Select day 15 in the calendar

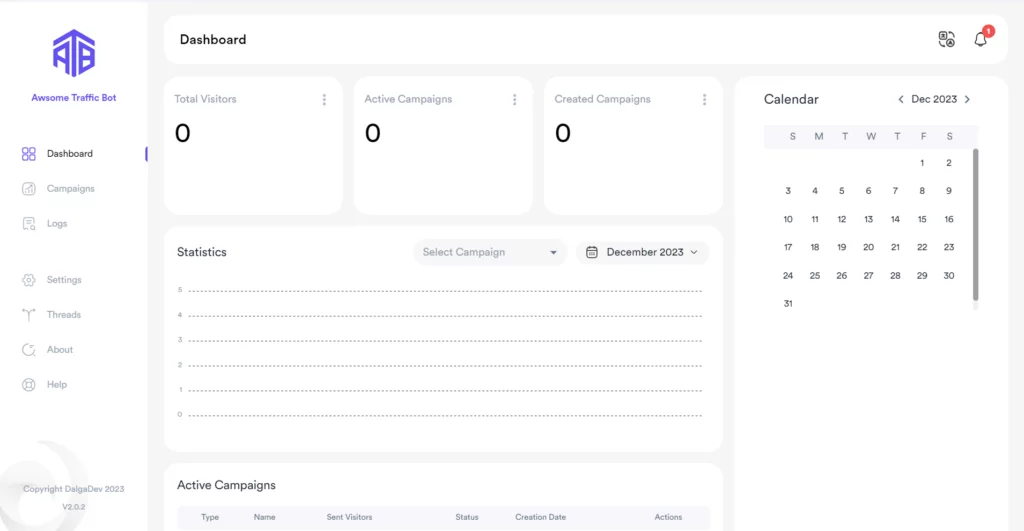[x=922, y=219]
